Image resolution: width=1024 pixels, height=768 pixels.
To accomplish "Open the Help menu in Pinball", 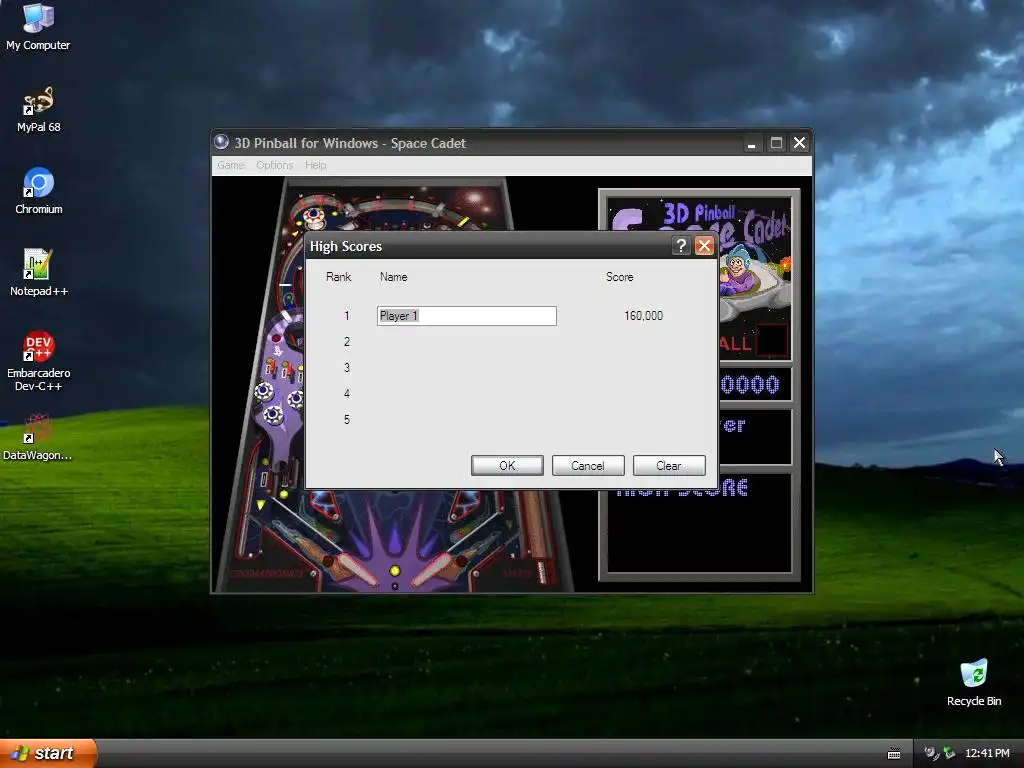I will click(315, 165).
